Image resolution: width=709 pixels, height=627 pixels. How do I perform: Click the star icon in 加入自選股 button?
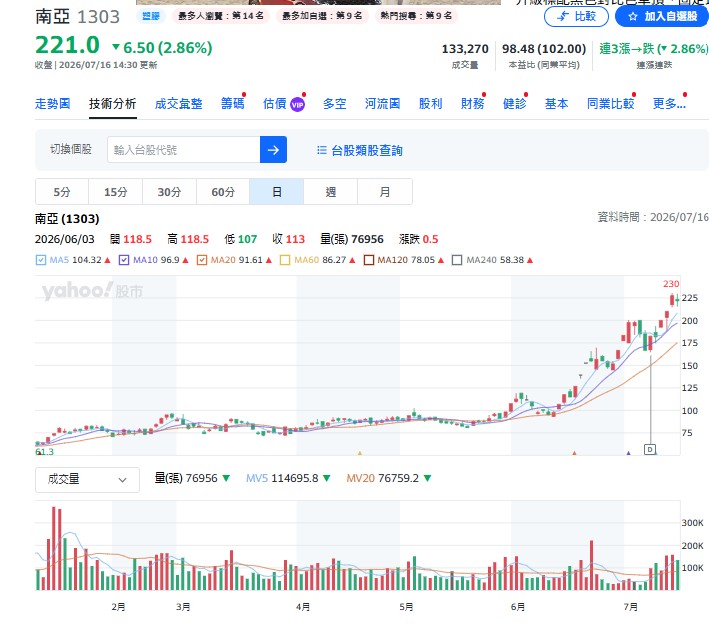(x=633, y=17)
